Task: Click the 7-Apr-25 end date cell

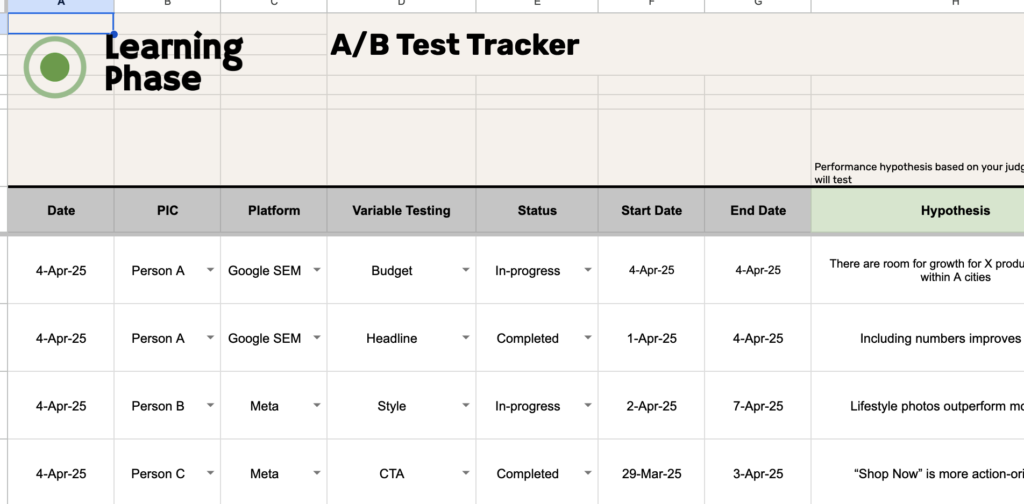Action: [758, 406]
